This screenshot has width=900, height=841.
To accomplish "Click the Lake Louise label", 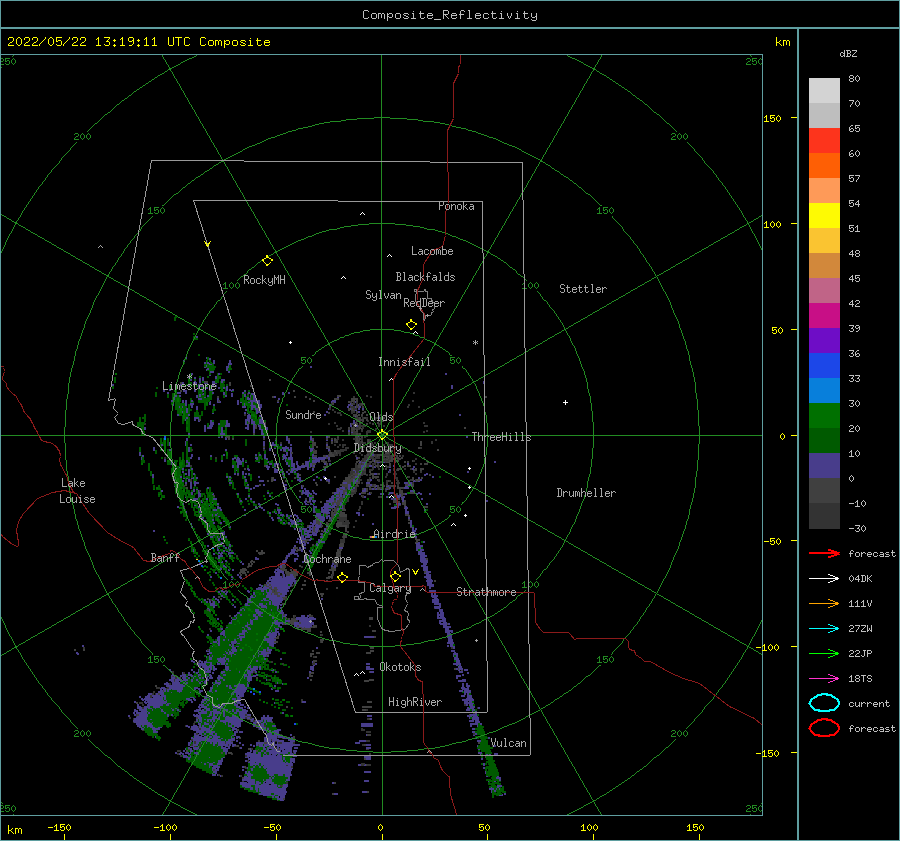I will coord(77,491).
